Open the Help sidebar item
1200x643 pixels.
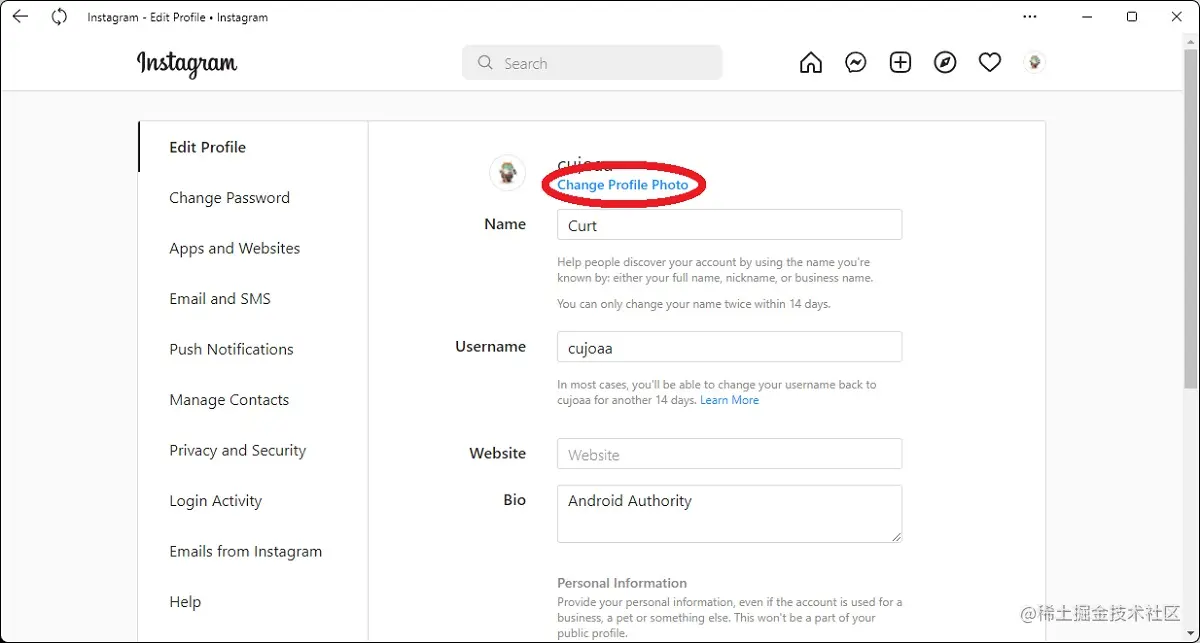(x=185, y=602)
